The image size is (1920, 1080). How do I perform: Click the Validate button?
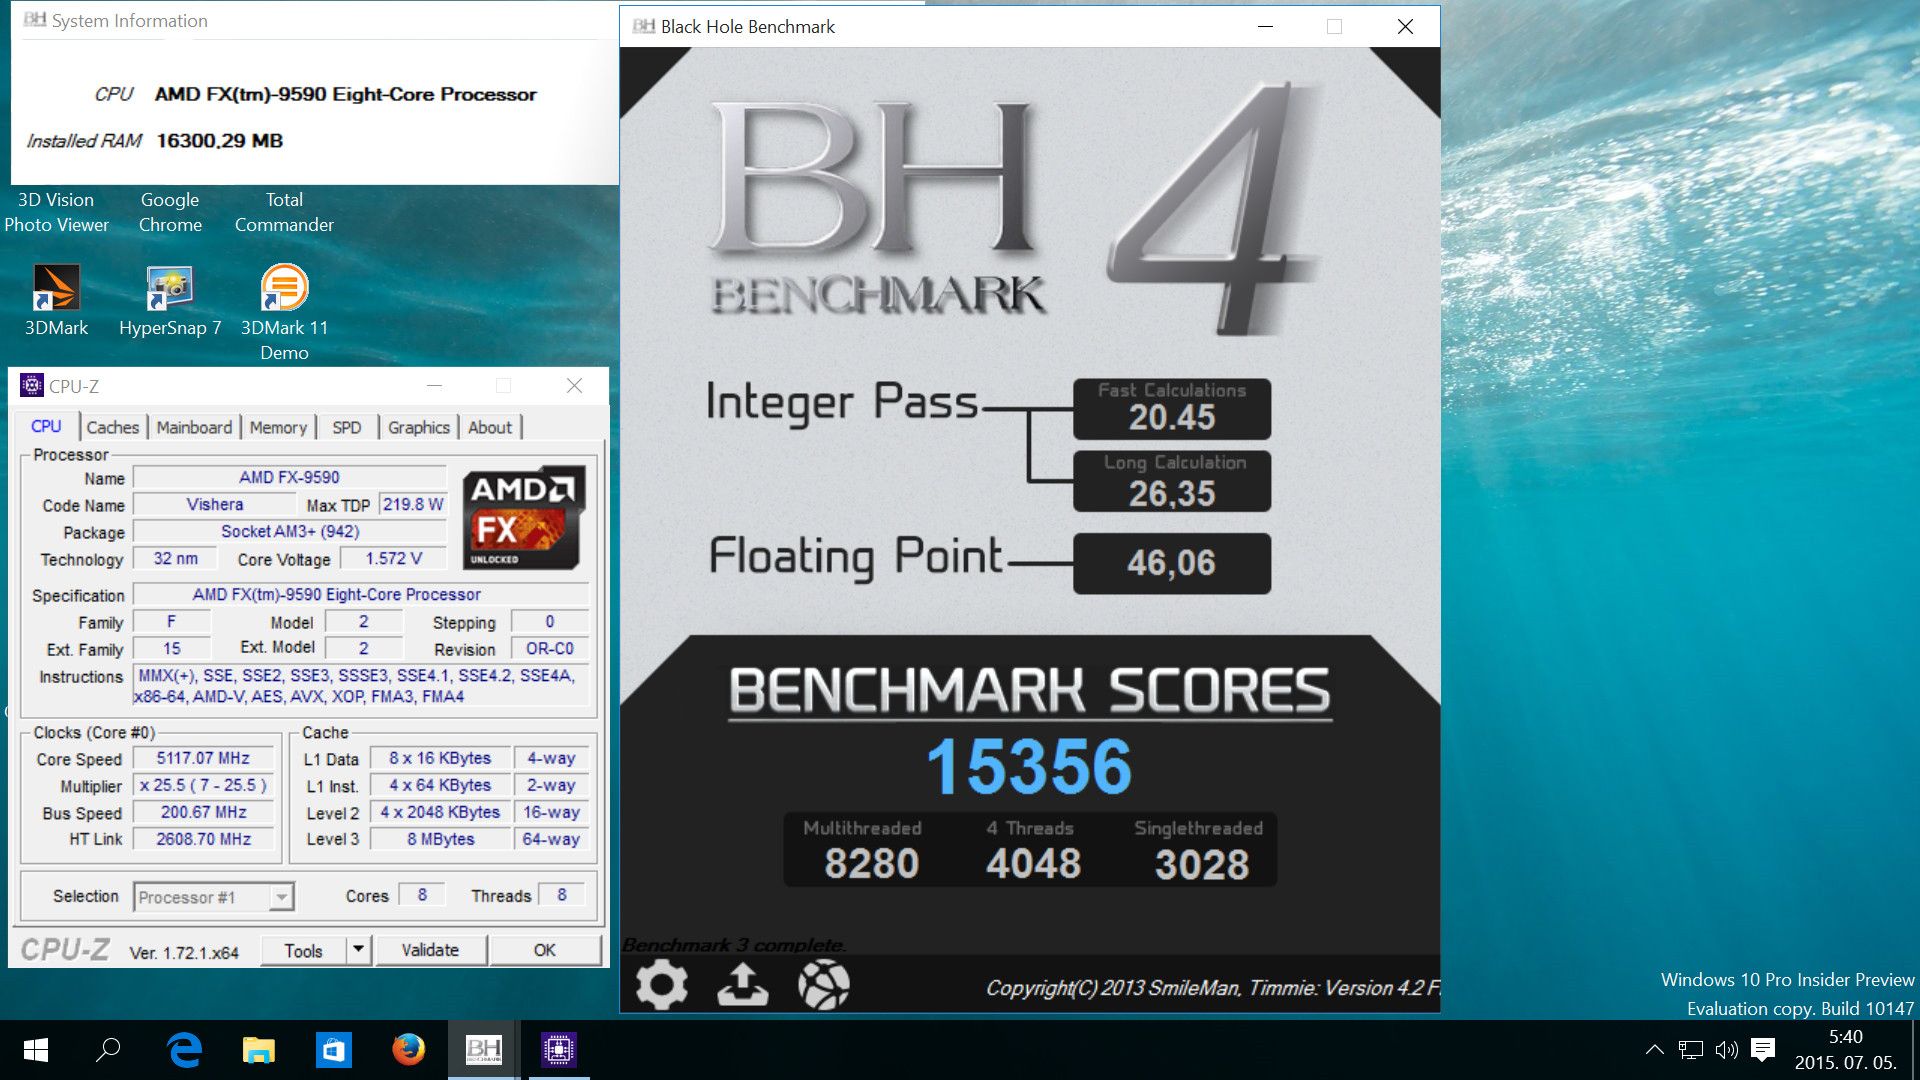point(431,951)
